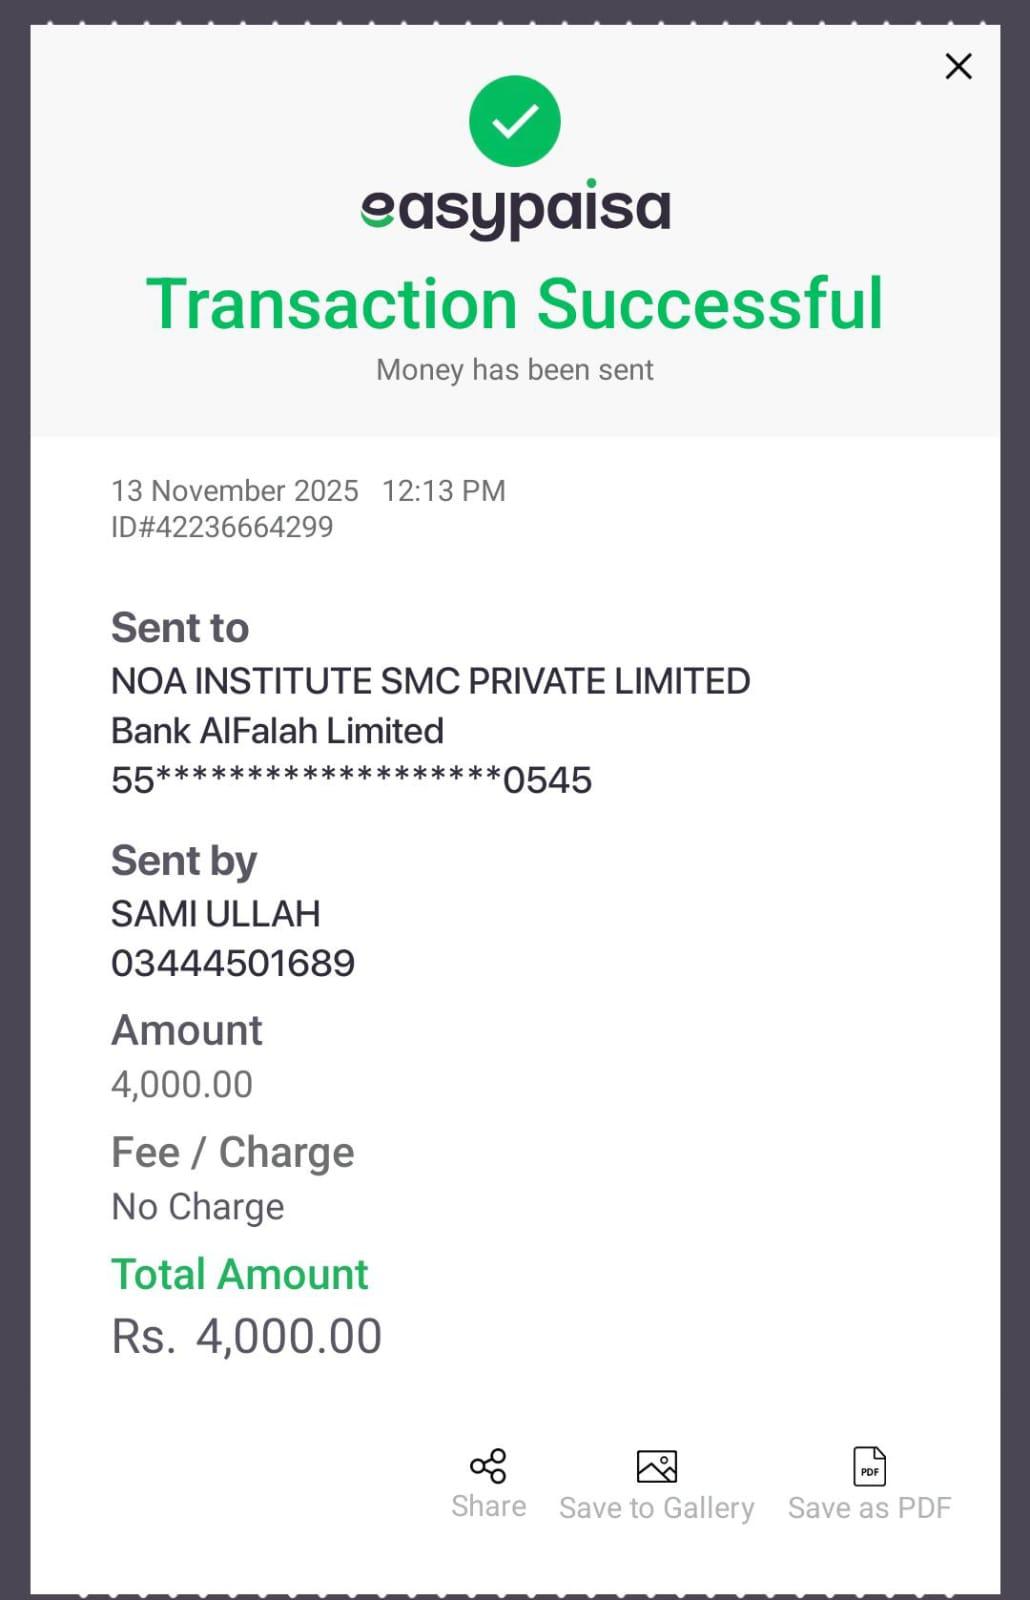Select the Bank AlFalah Limited text

277,731
